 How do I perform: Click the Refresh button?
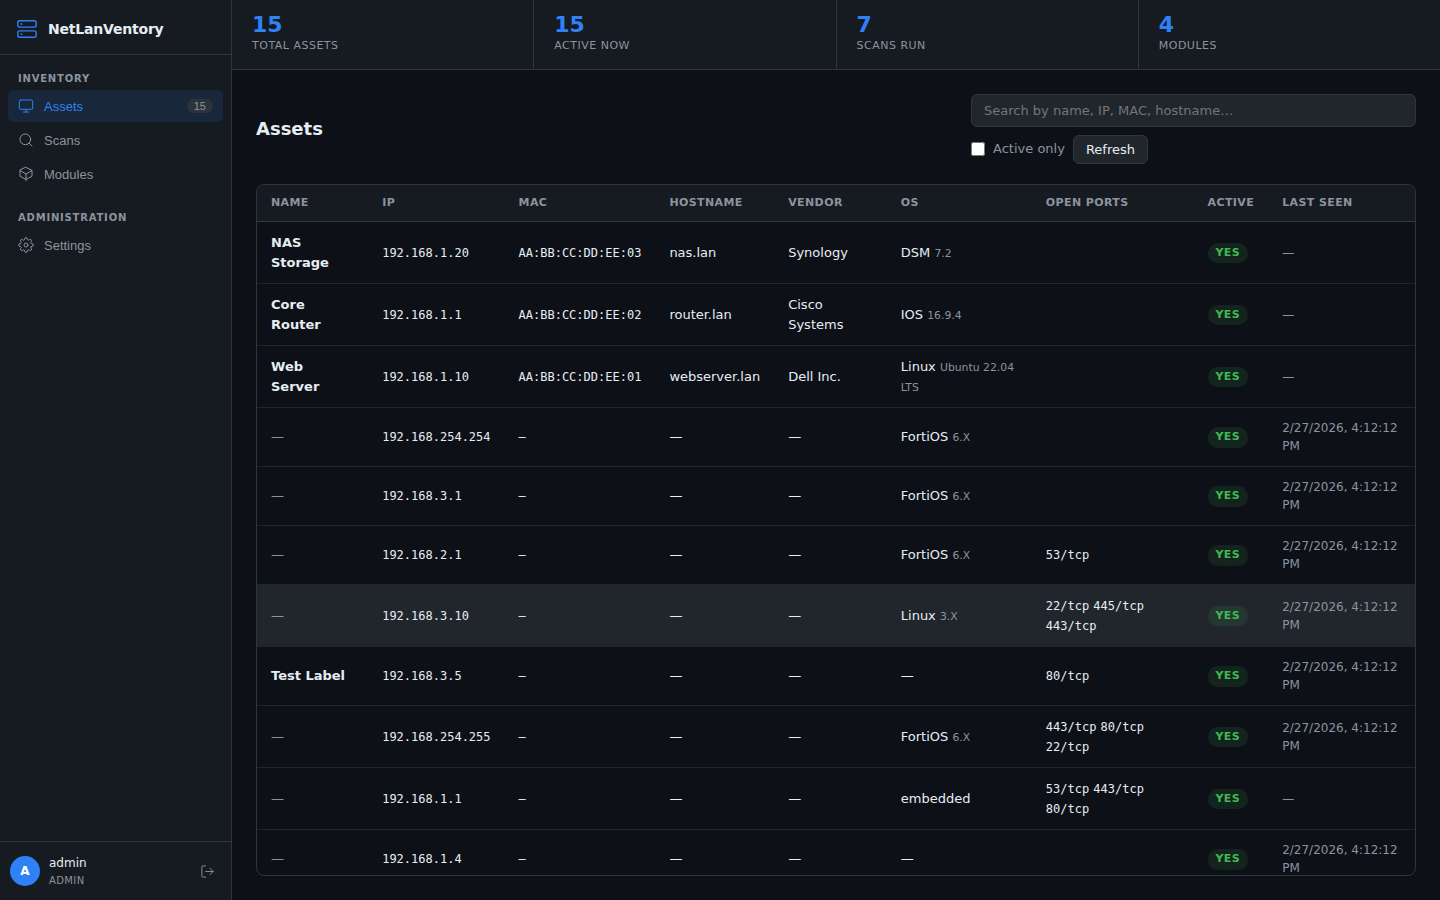[x=1110, y=149]
